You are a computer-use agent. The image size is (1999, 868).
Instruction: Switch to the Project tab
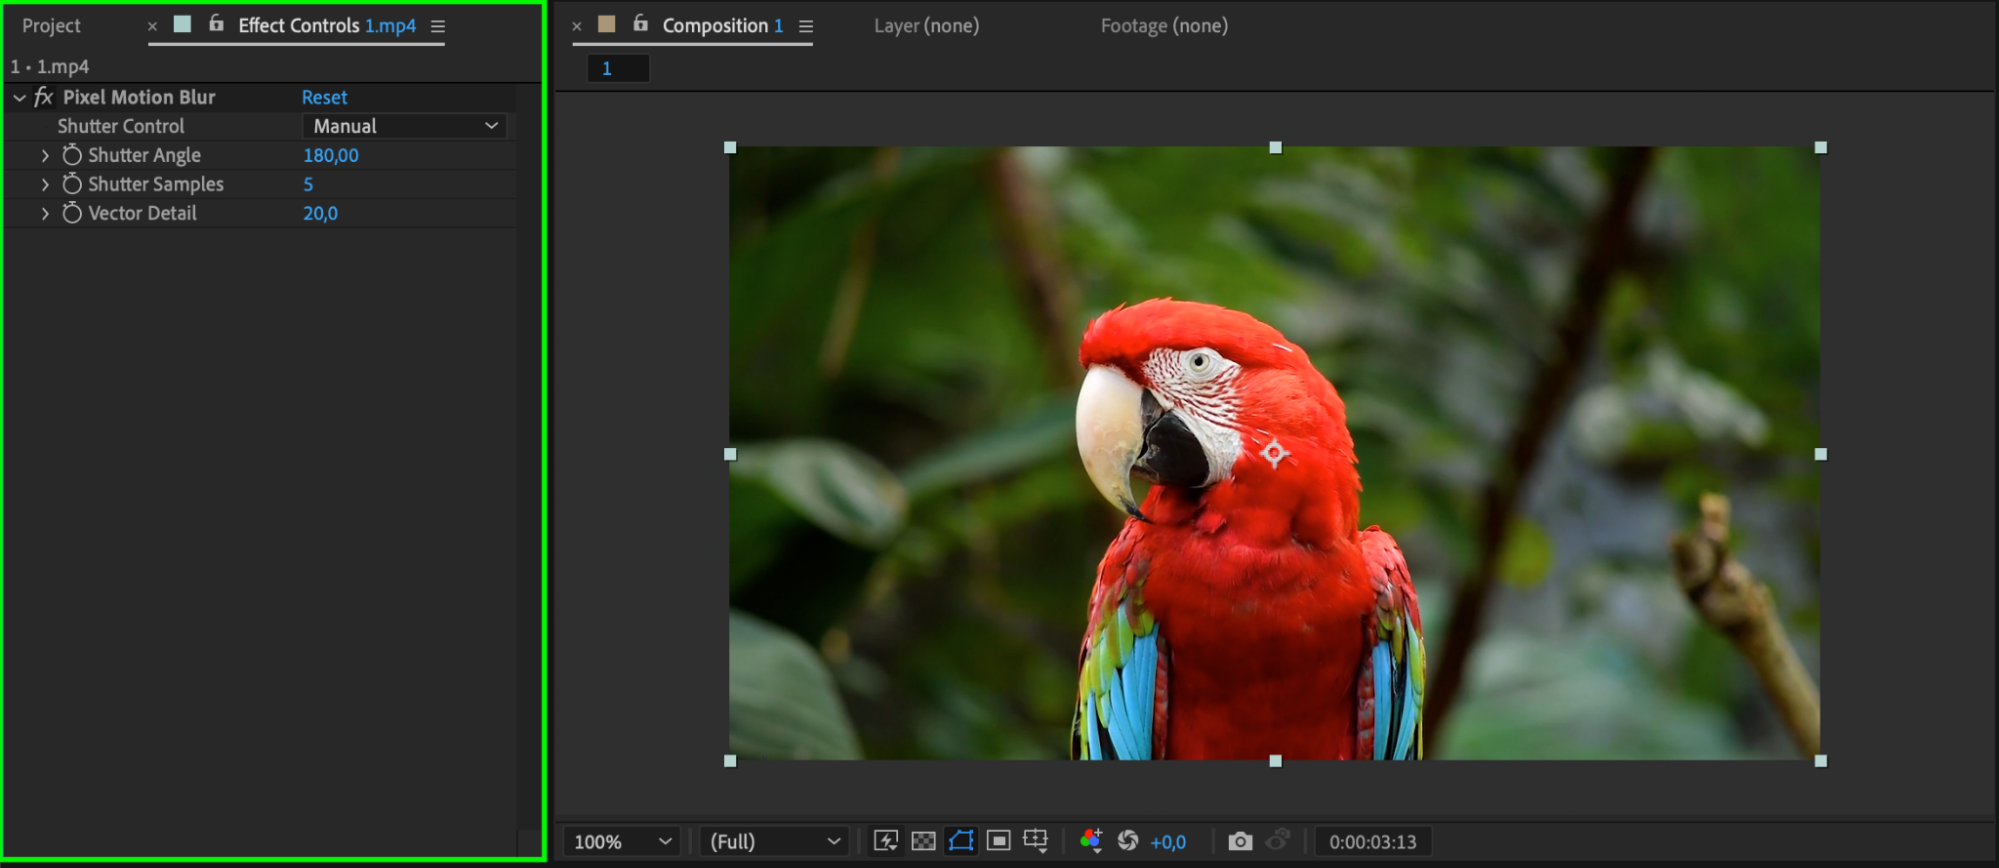click(x=51, y=26)
